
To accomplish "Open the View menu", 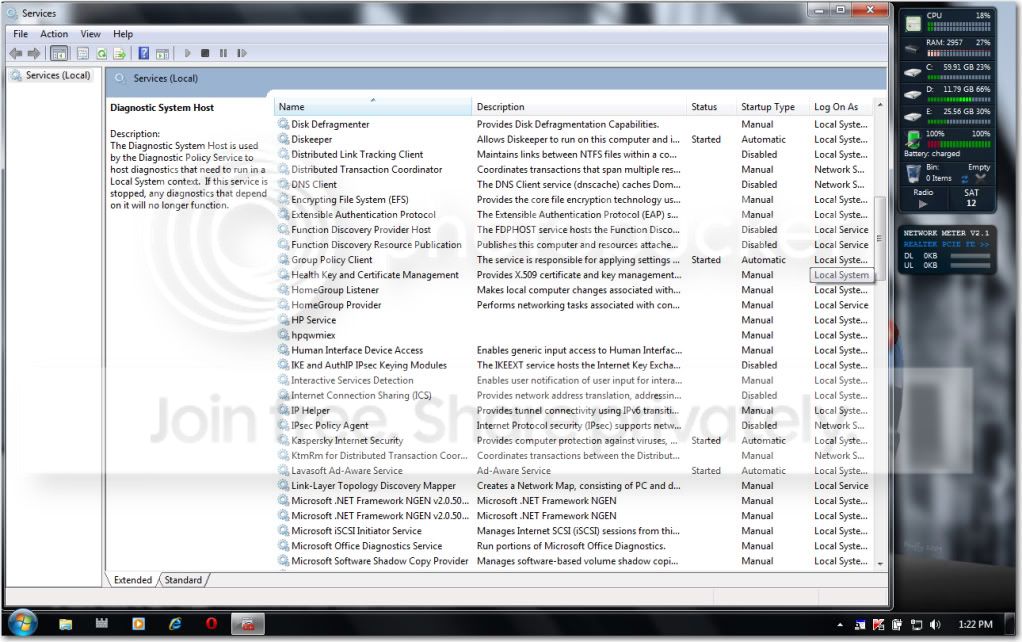I will click(90, 34).
